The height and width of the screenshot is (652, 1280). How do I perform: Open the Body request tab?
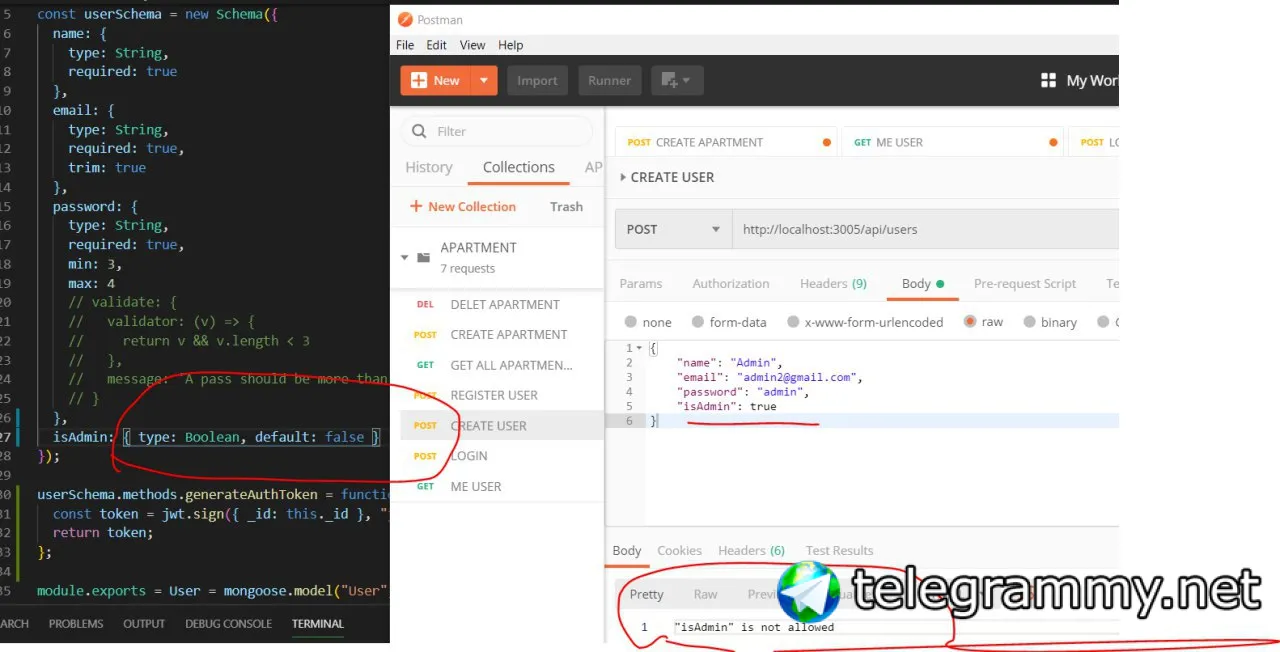pyautogui.click(x=922, y=284)
